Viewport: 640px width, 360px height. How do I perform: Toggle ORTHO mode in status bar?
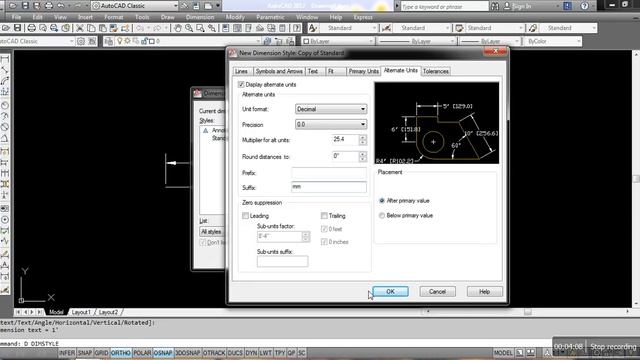coord(121,353)
